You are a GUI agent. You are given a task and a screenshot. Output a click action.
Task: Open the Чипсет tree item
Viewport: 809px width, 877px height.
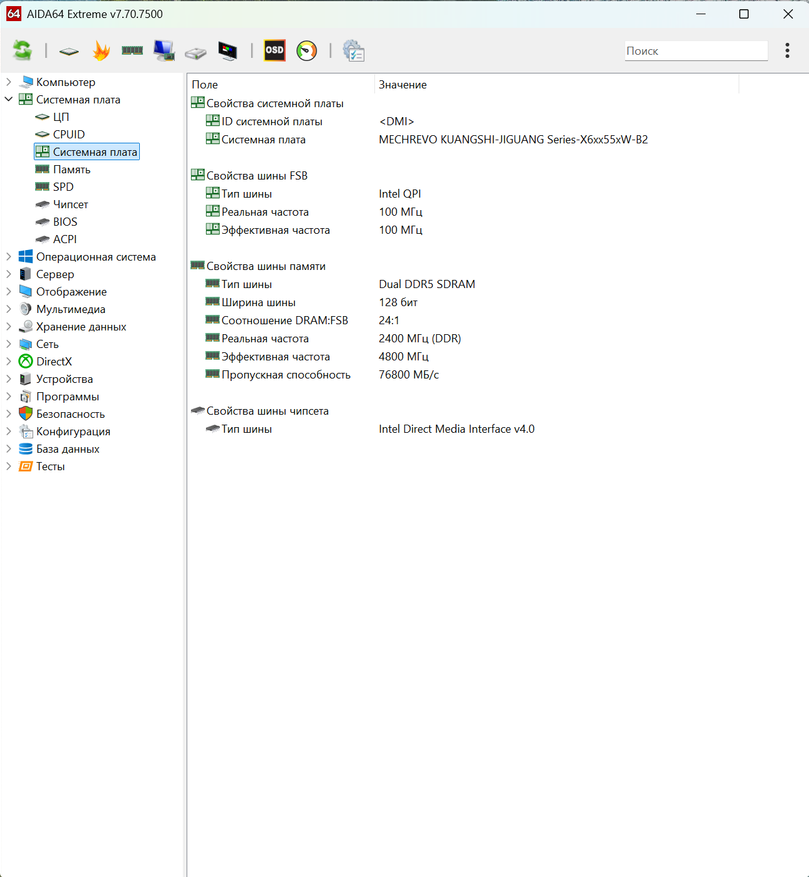(x=70, y=204)
